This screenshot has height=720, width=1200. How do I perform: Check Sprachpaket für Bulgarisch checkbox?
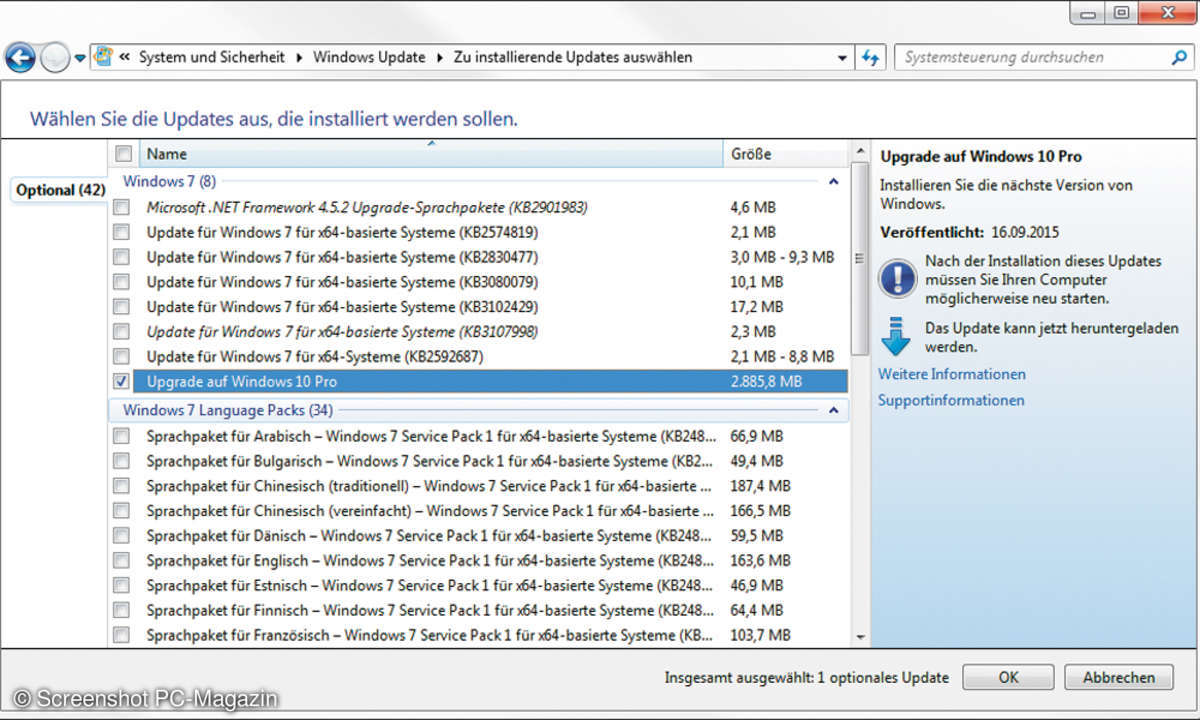tap(121, 461)
